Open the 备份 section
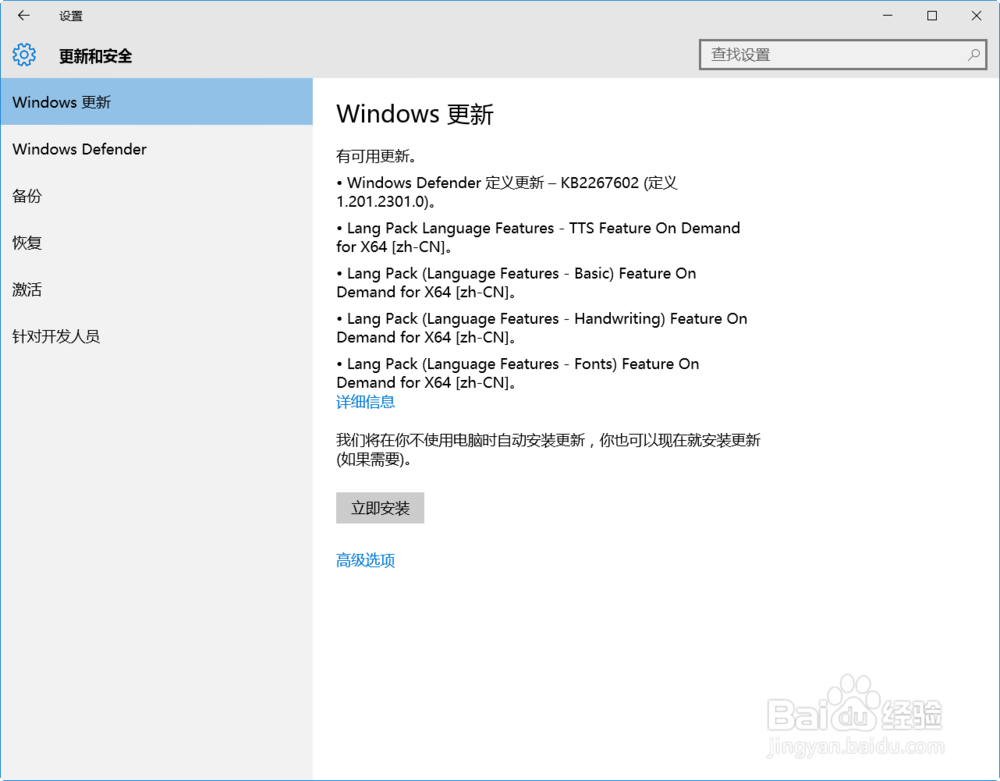This screenshot has height=781, width=1000. 156,196
